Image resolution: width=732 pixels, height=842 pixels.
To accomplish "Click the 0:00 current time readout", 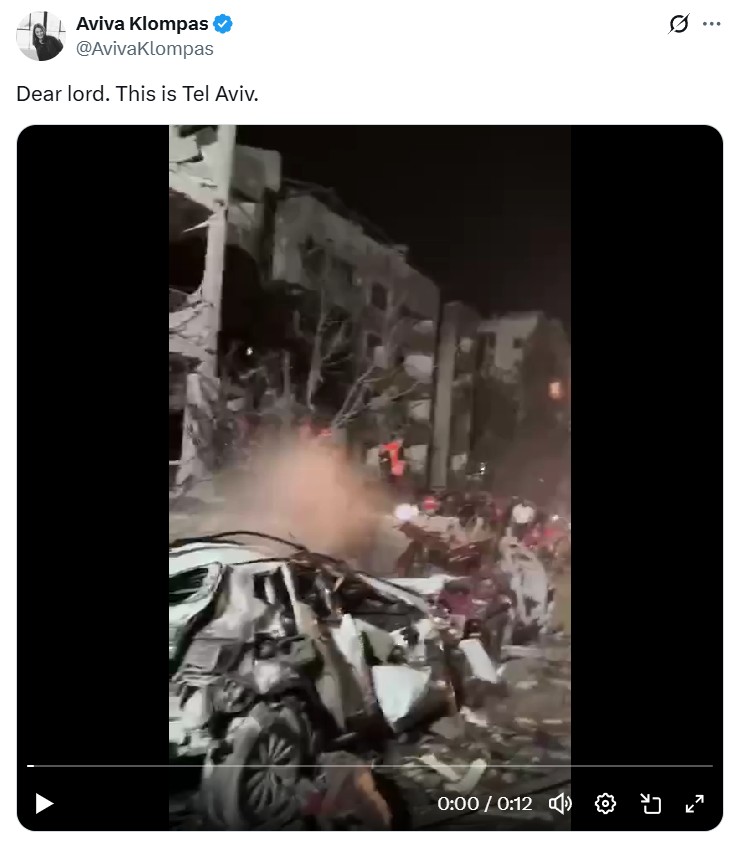I will tap(458, 804).
